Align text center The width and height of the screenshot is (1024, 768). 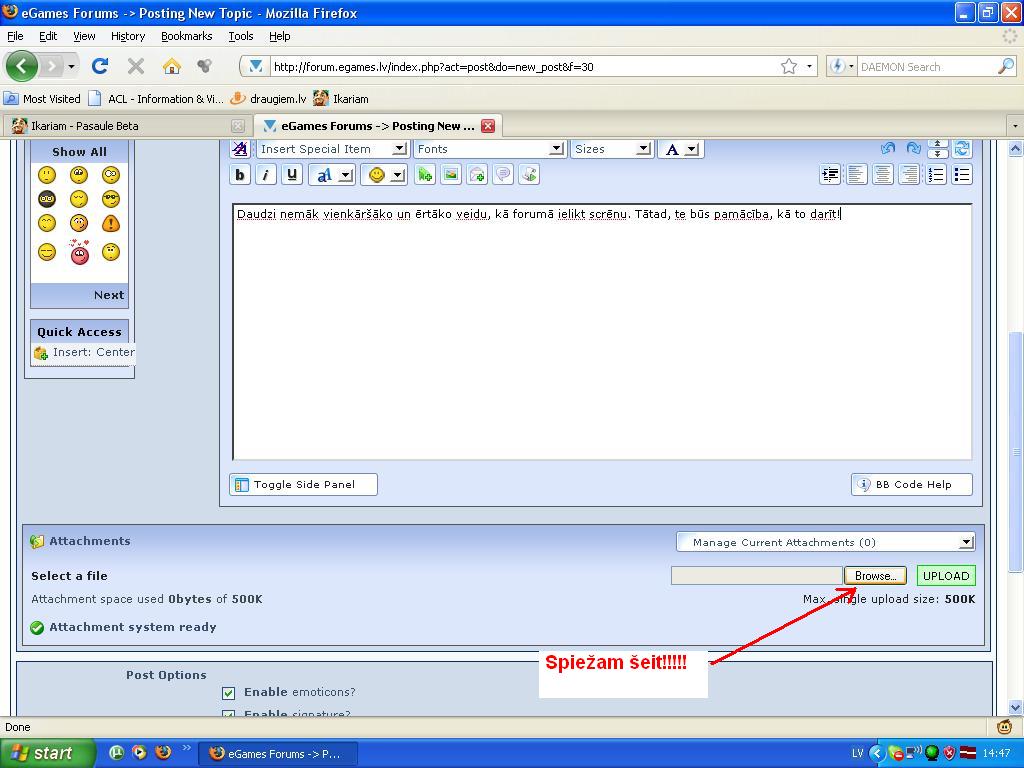(x=883, y=175)
